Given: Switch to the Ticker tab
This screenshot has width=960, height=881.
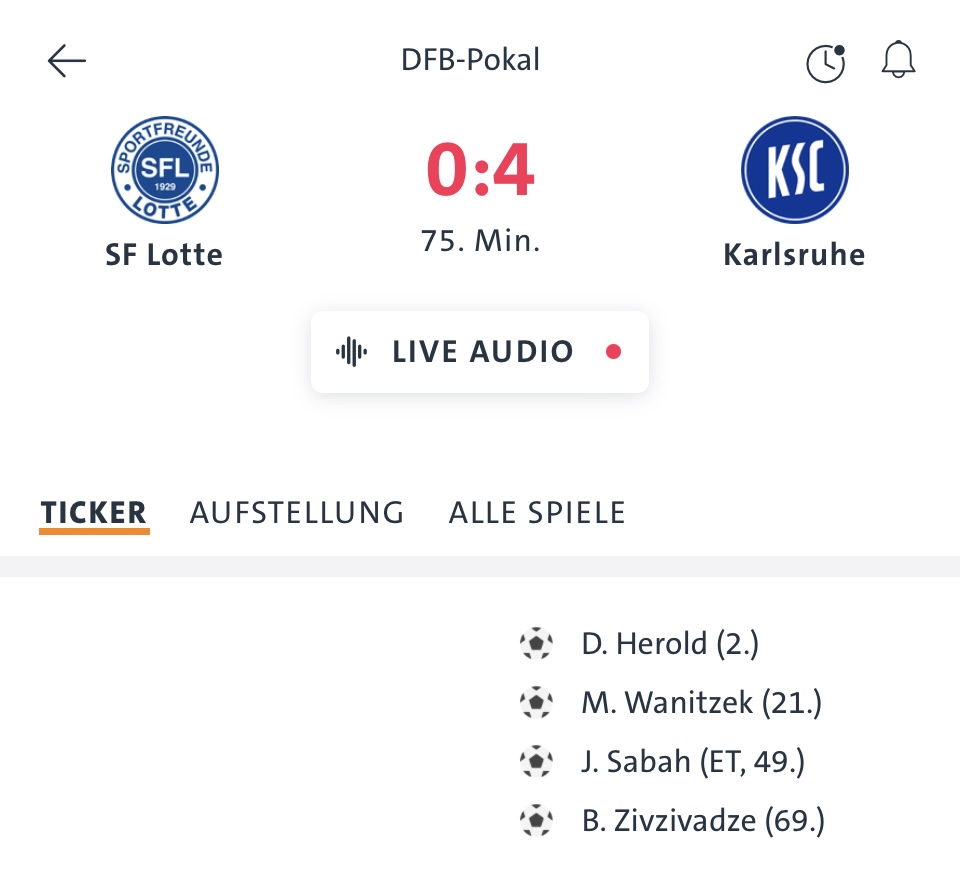Looking at the screenshot, I should (x=94, y=512).
